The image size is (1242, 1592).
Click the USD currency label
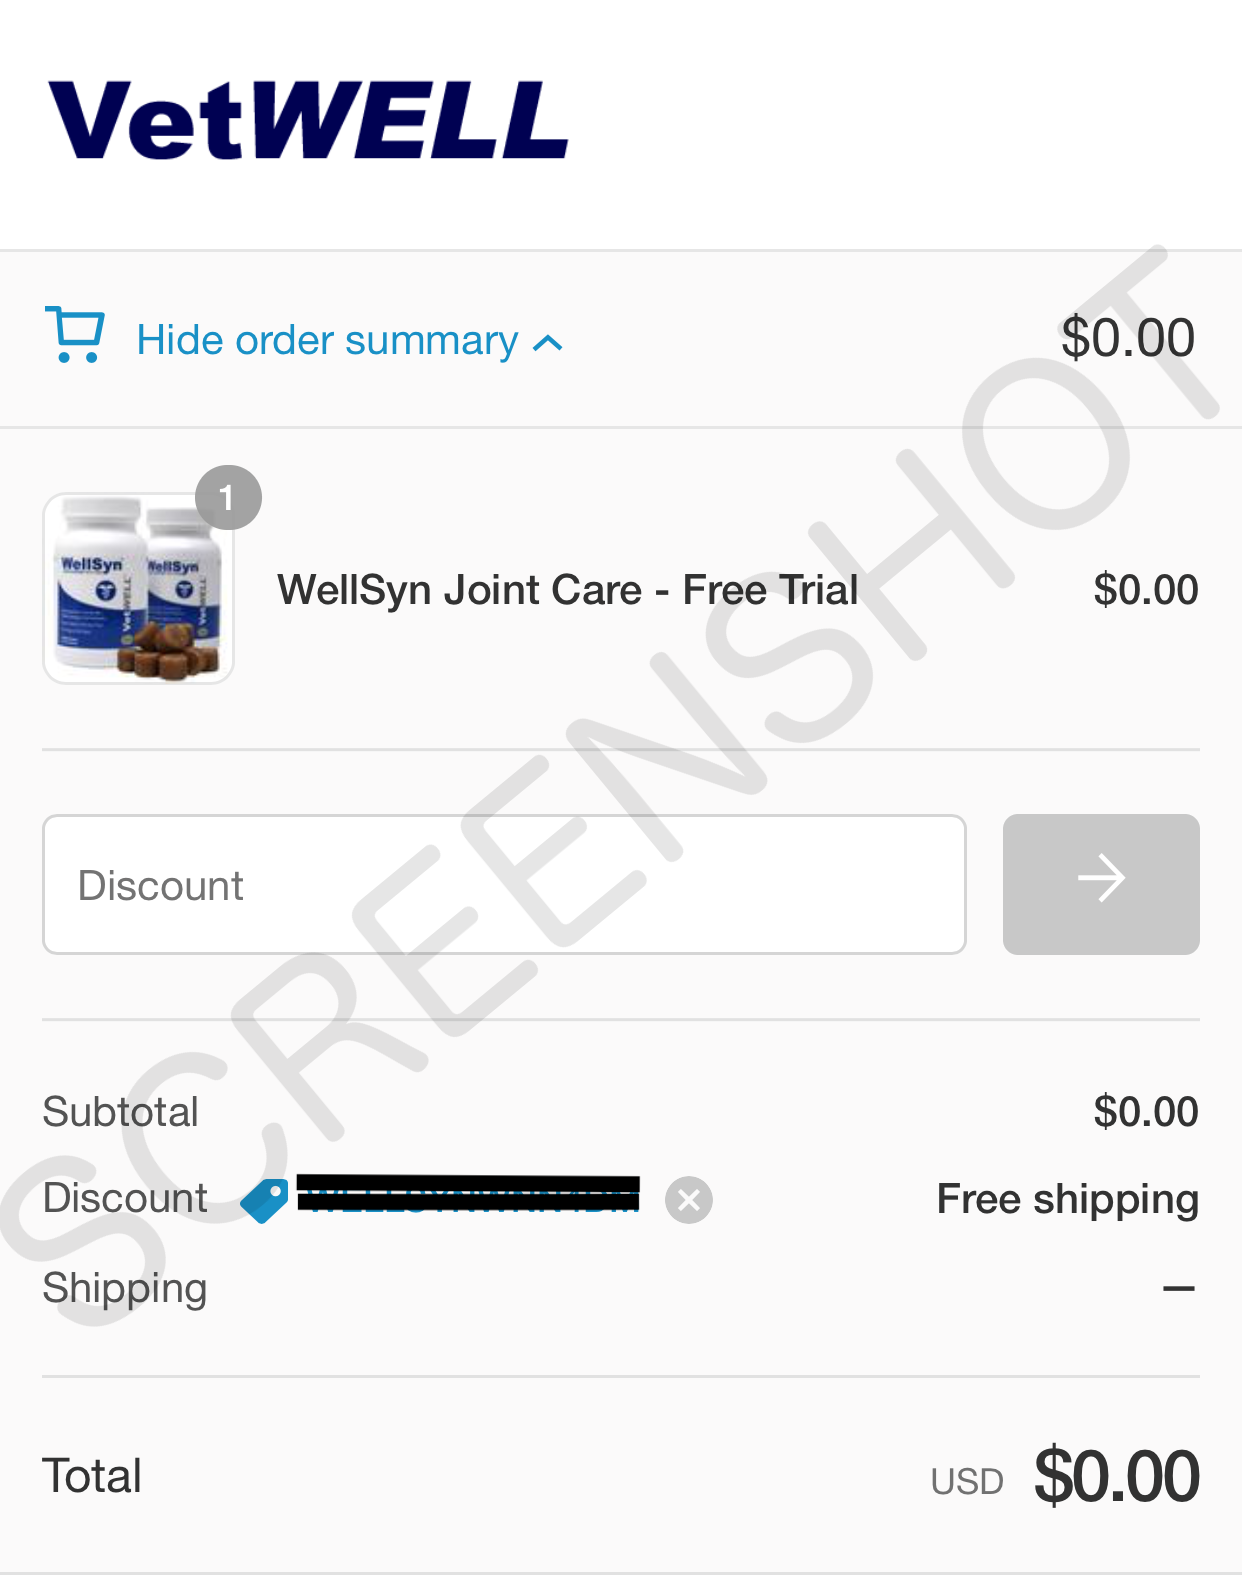click(x=966, y=1482)
